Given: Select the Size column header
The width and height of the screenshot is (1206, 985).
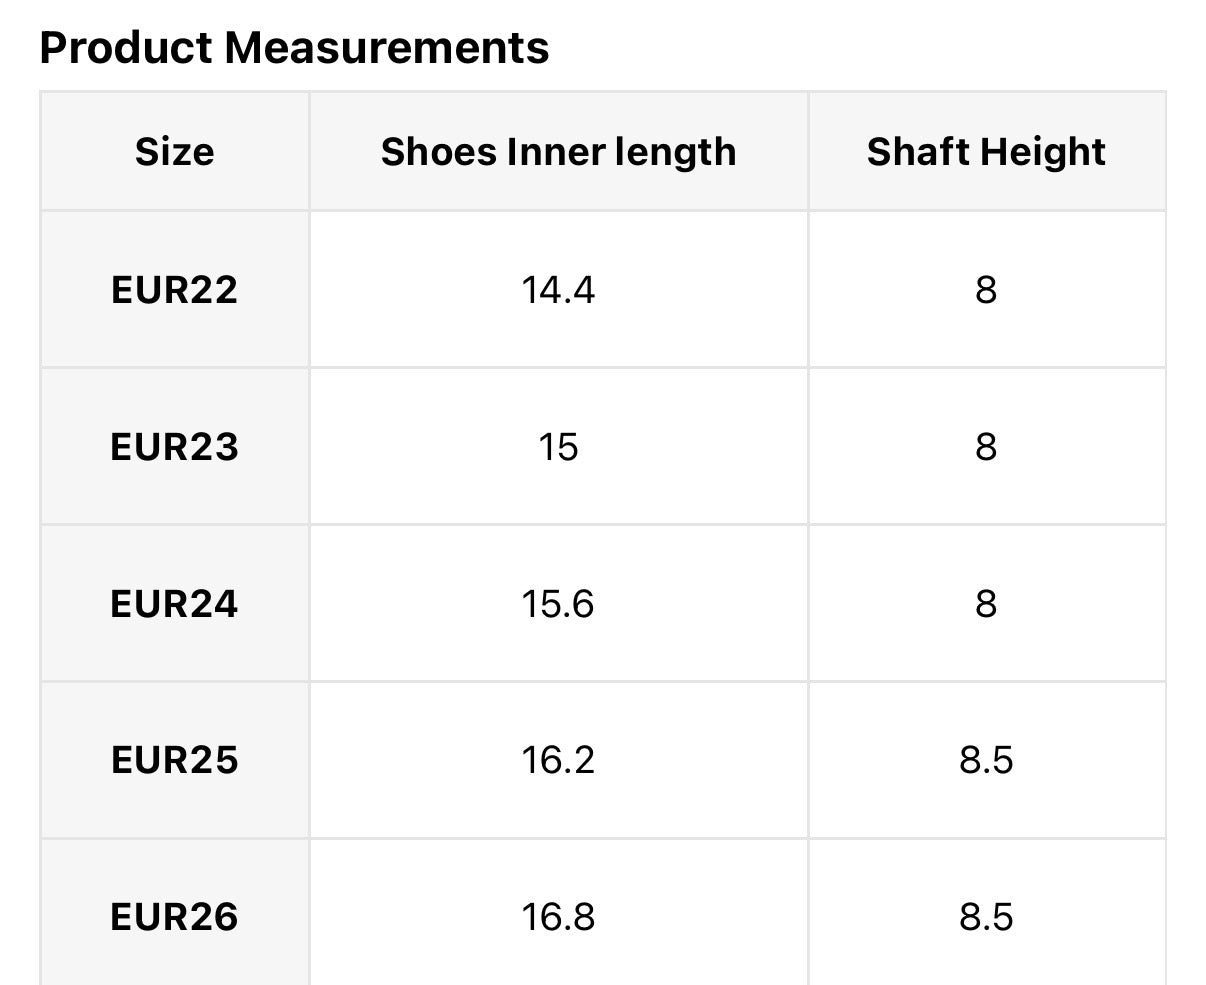Looking at the screenshot, I should pyautogui.click(x=175, y=152).
